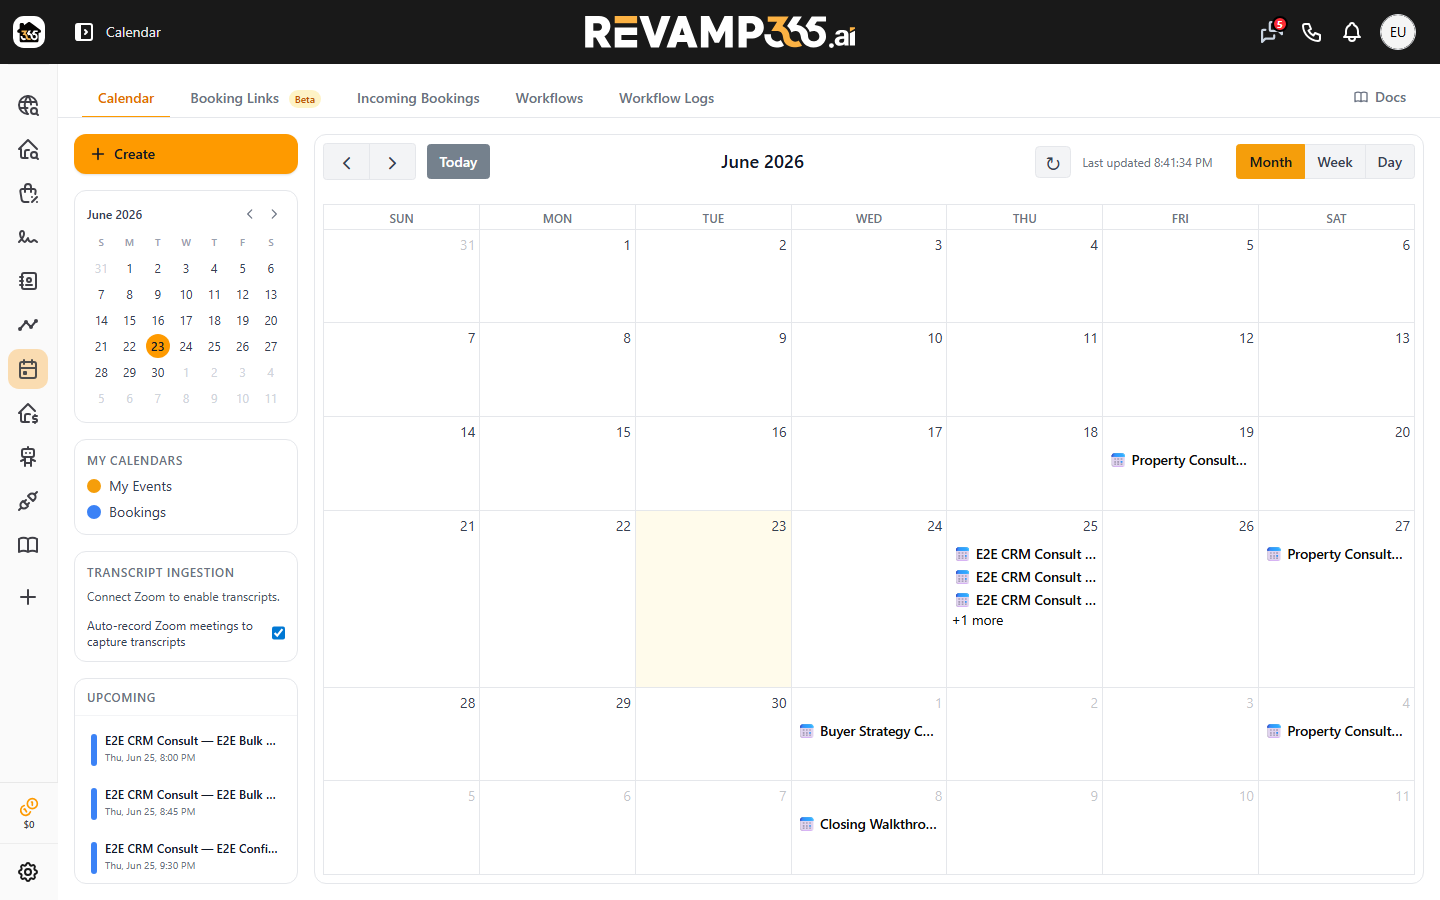The height and width of the screenshot is (900, 1440).
Task: Mini calendar next month chevron
Action: click(x=274, y=214)
